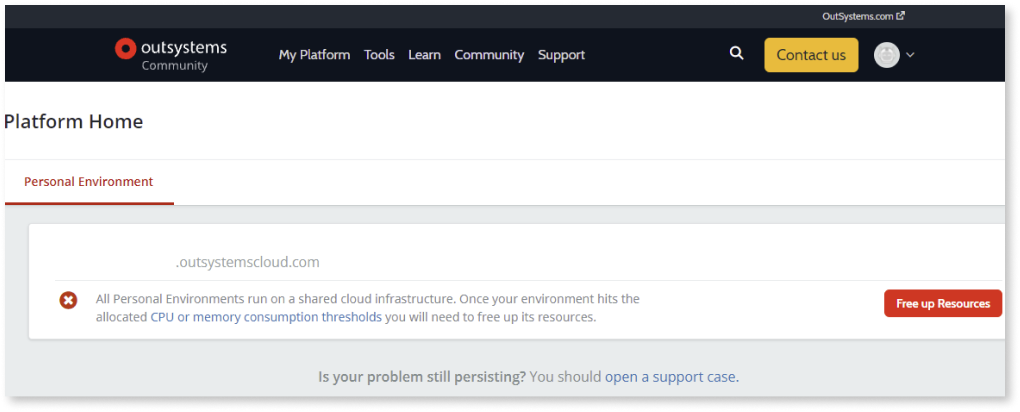Open the My Platform menu
This screenshot has width=1020, height=412.
click(314, 55)
